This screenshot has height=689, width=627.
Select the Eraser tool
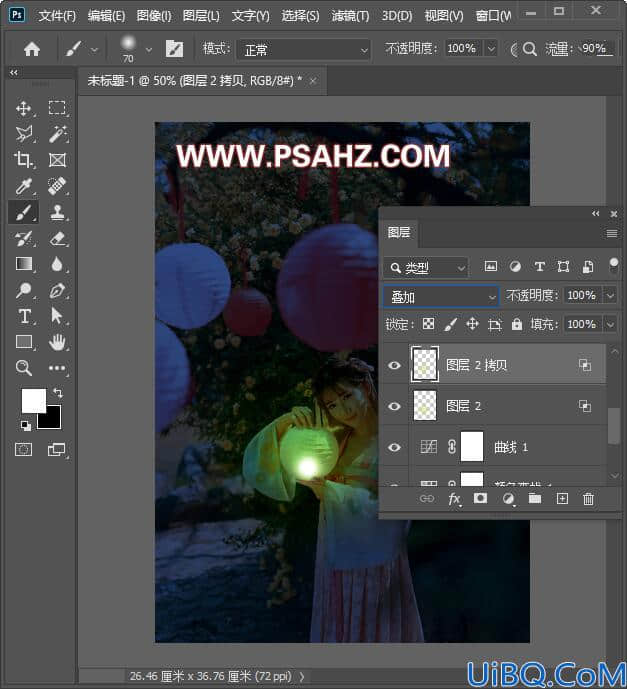click(57, 238)
